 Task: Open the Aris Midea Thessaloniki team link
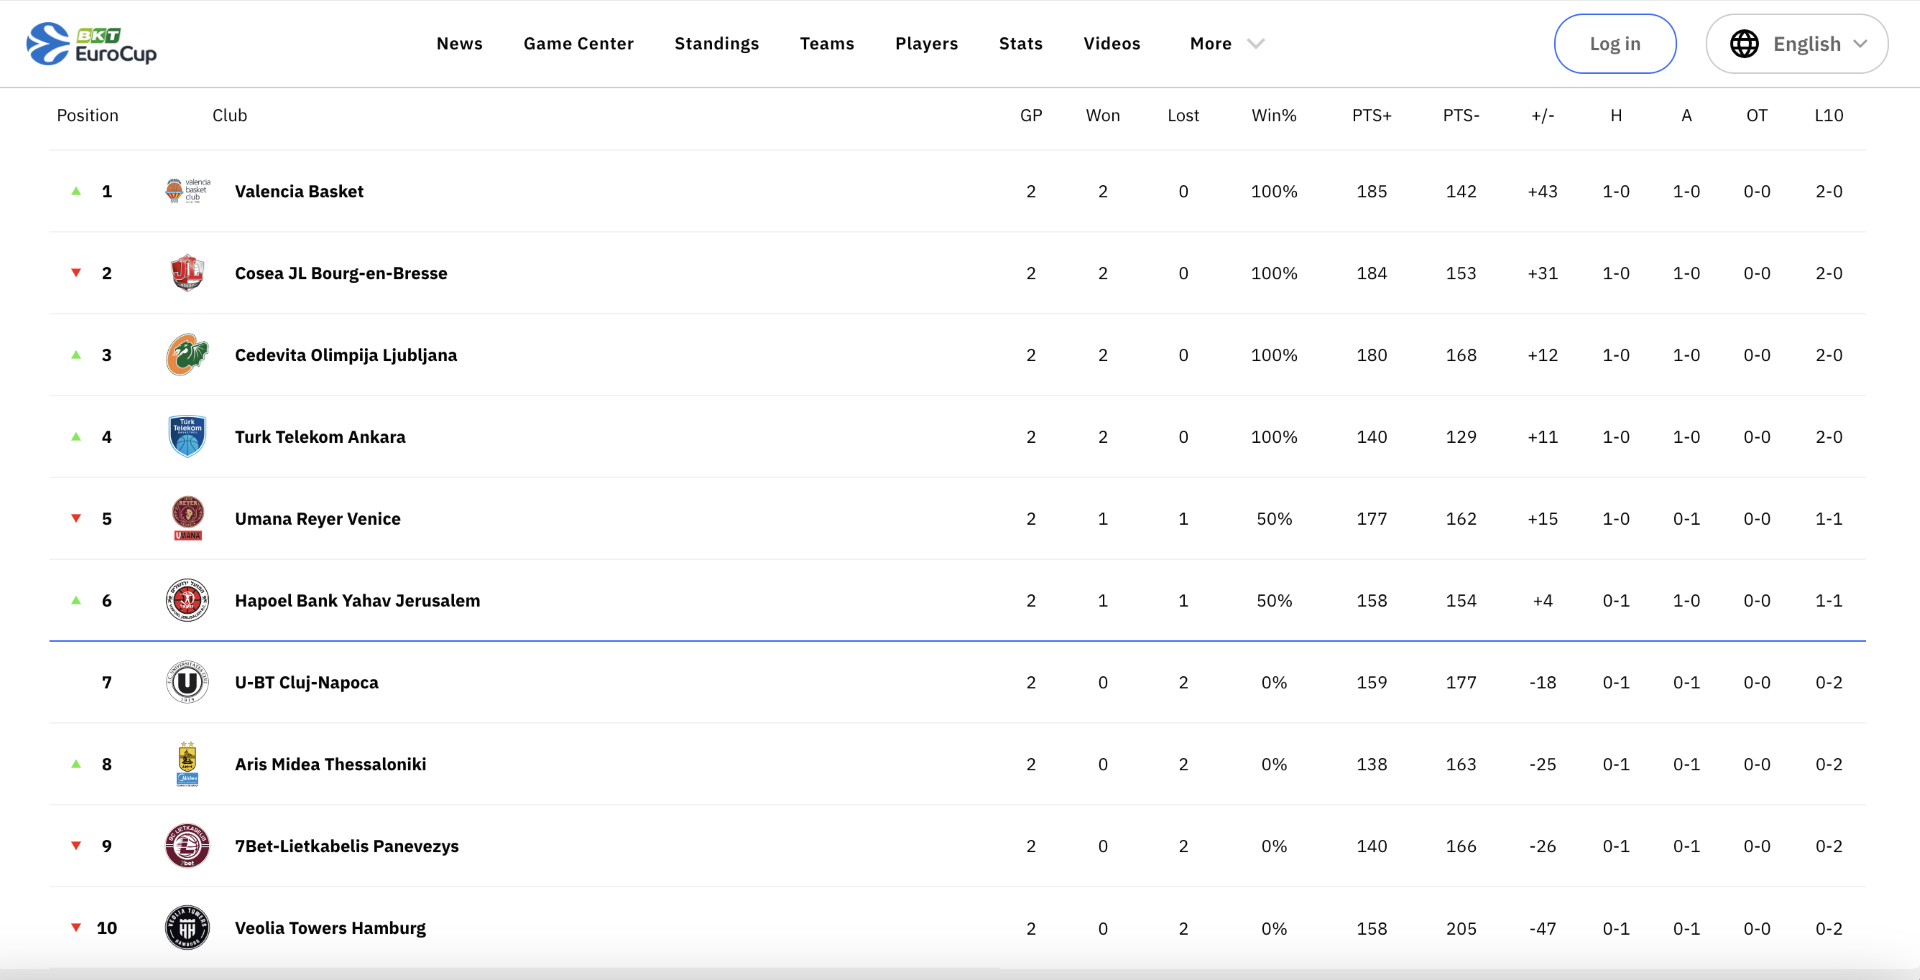[x=330, y=764]
